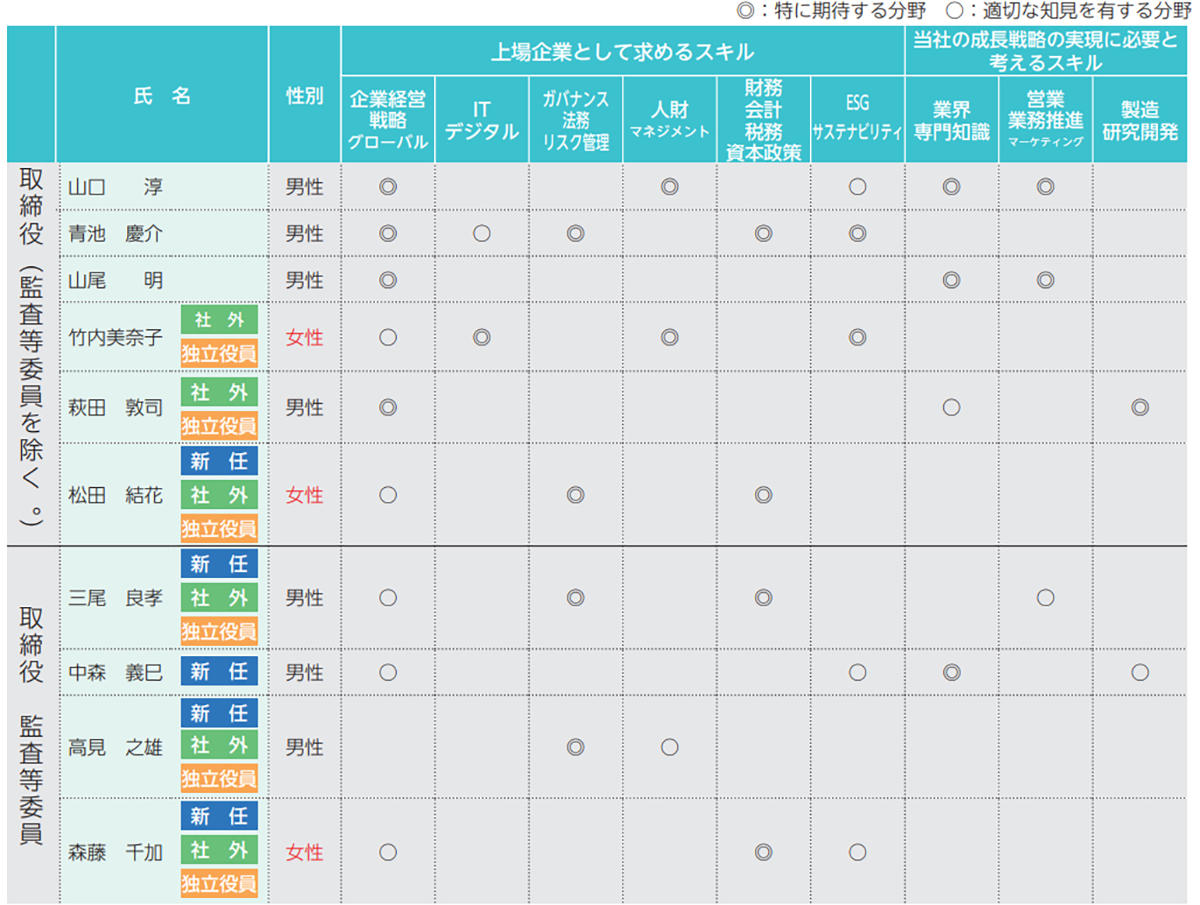
Task: Click 萩田 敦司's 製造研究開発 double circle
Action: 1139,407
